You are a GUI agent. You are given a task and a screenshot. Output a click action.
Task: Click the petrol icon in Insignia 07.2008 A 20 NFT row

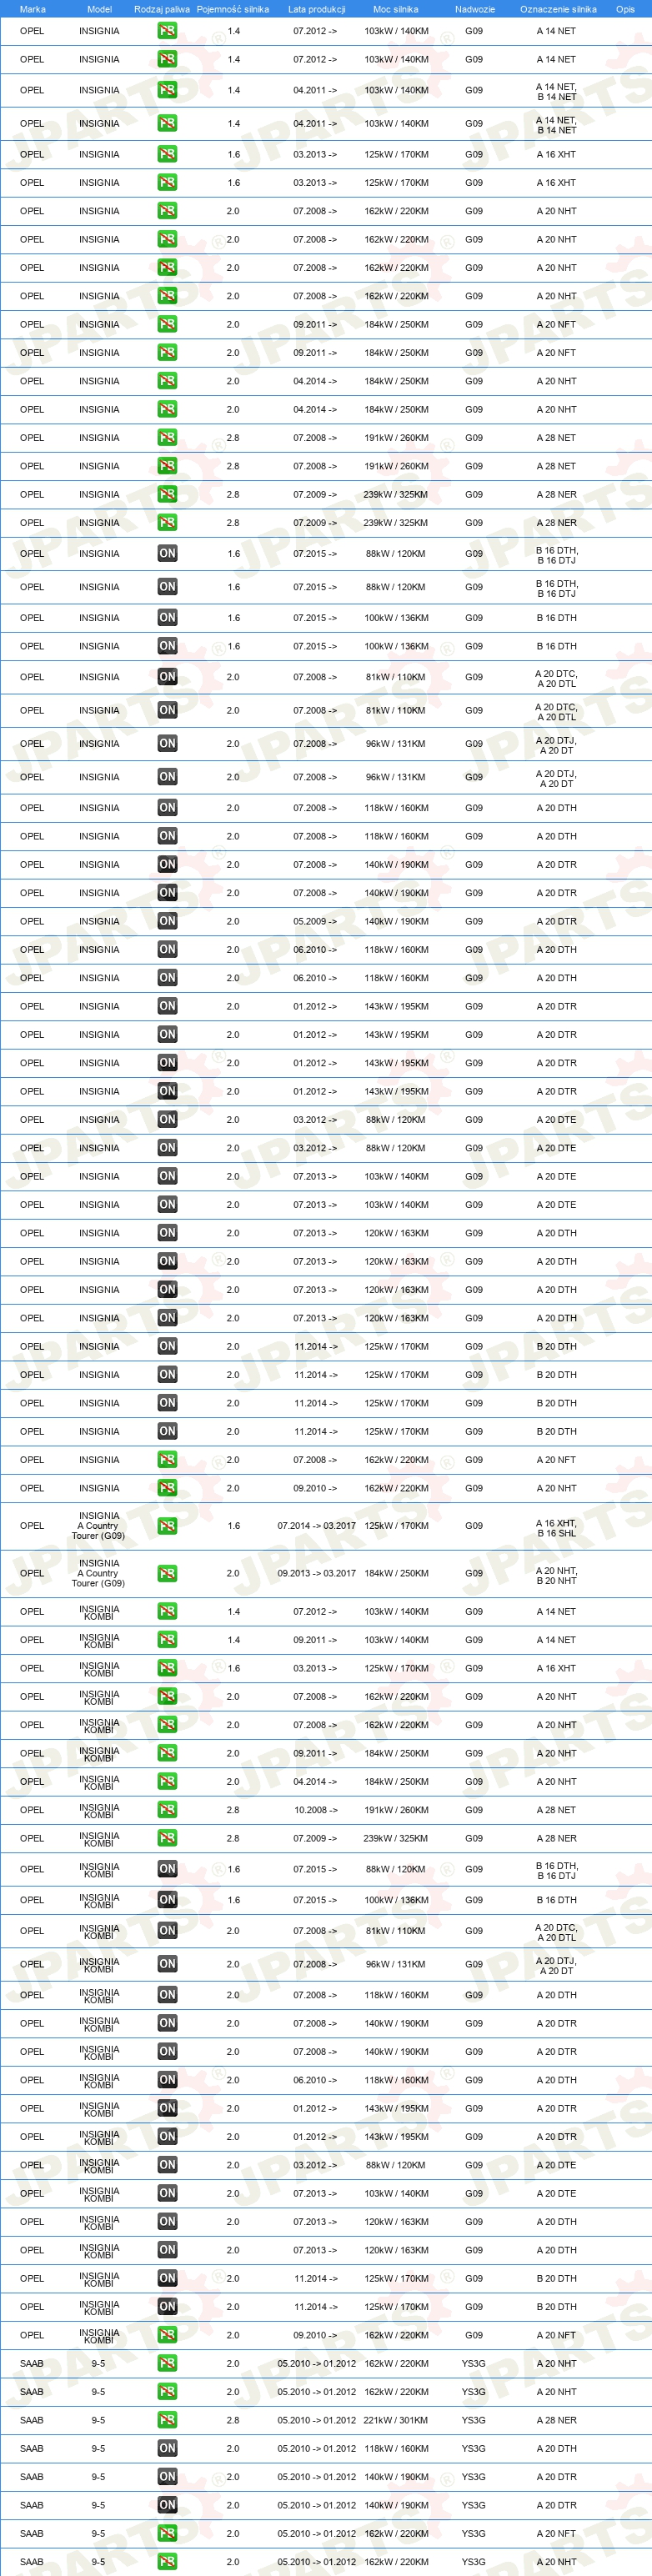167,1460
